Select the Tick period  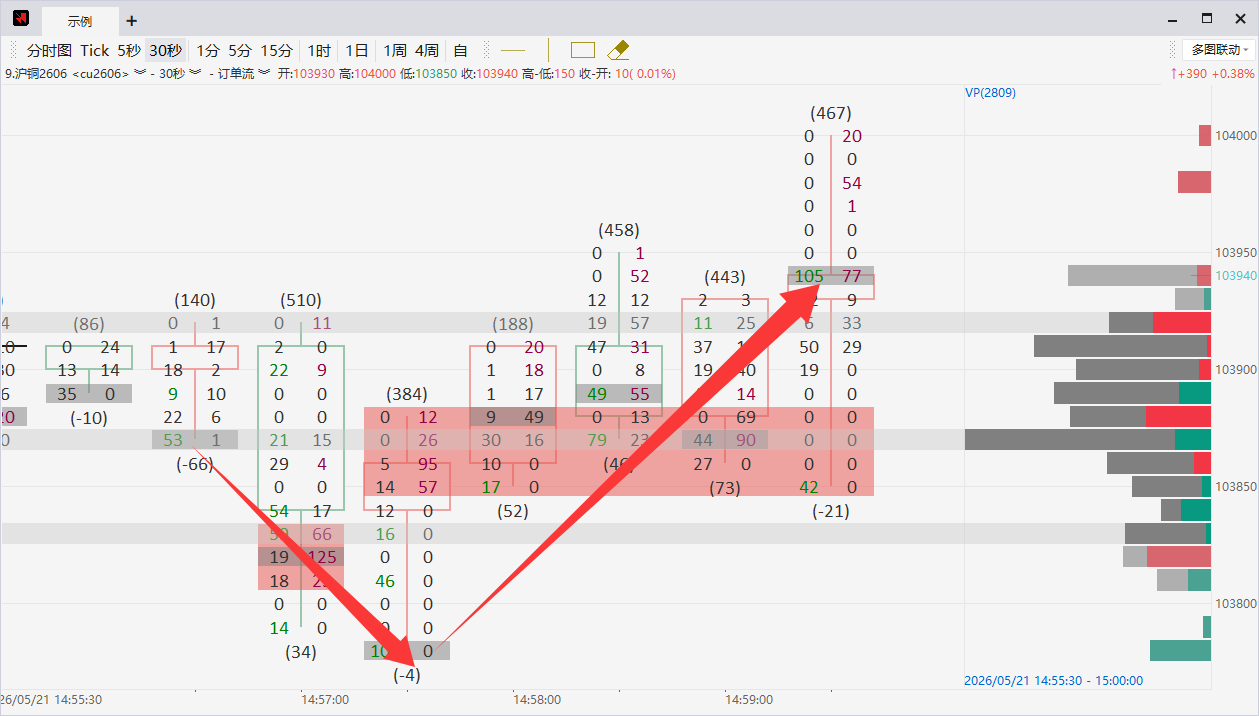[x=95, y=50]
